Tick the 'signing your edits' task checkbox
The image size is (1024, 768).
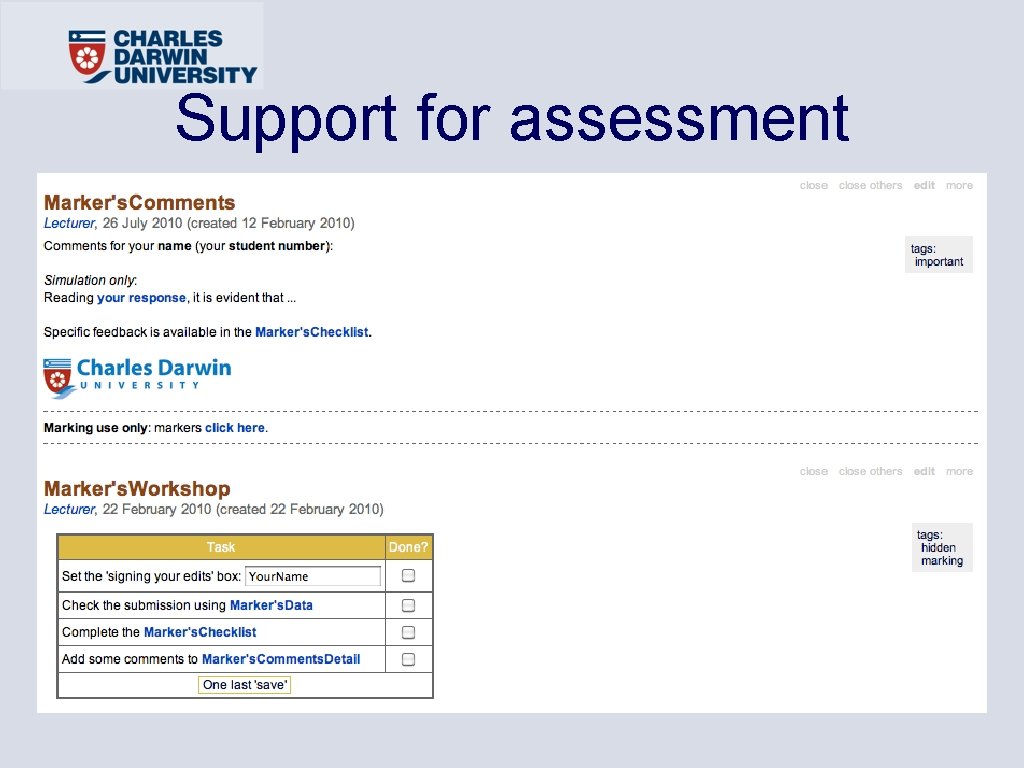pyautogui.click(x=408, y=575)
